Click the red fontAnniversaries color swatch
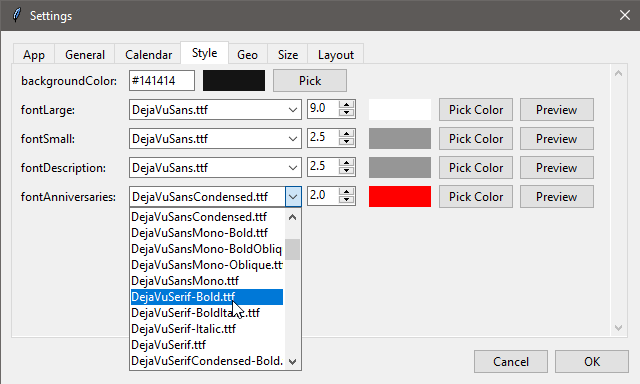The height and width of the screenshot is (384, 640). 400,196
